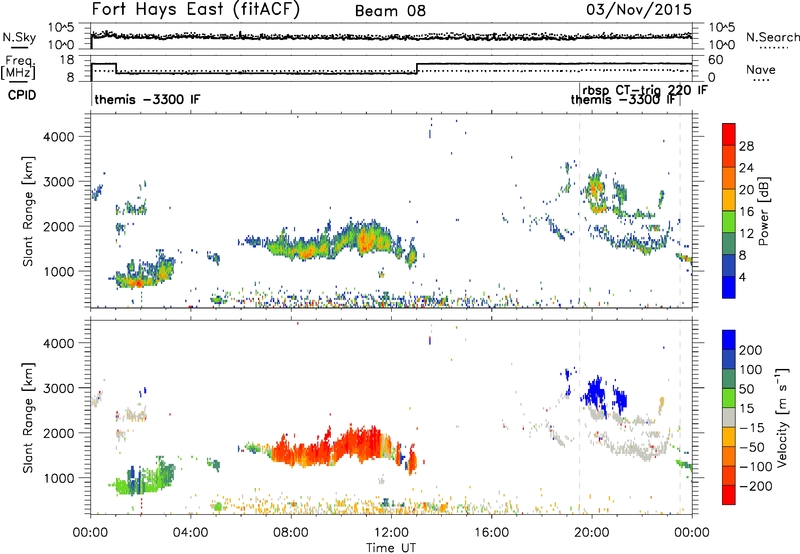This screenshot has height=554, width=800.
Task: Click the '08:00' time tick label
Action: [x=290, y=533]
